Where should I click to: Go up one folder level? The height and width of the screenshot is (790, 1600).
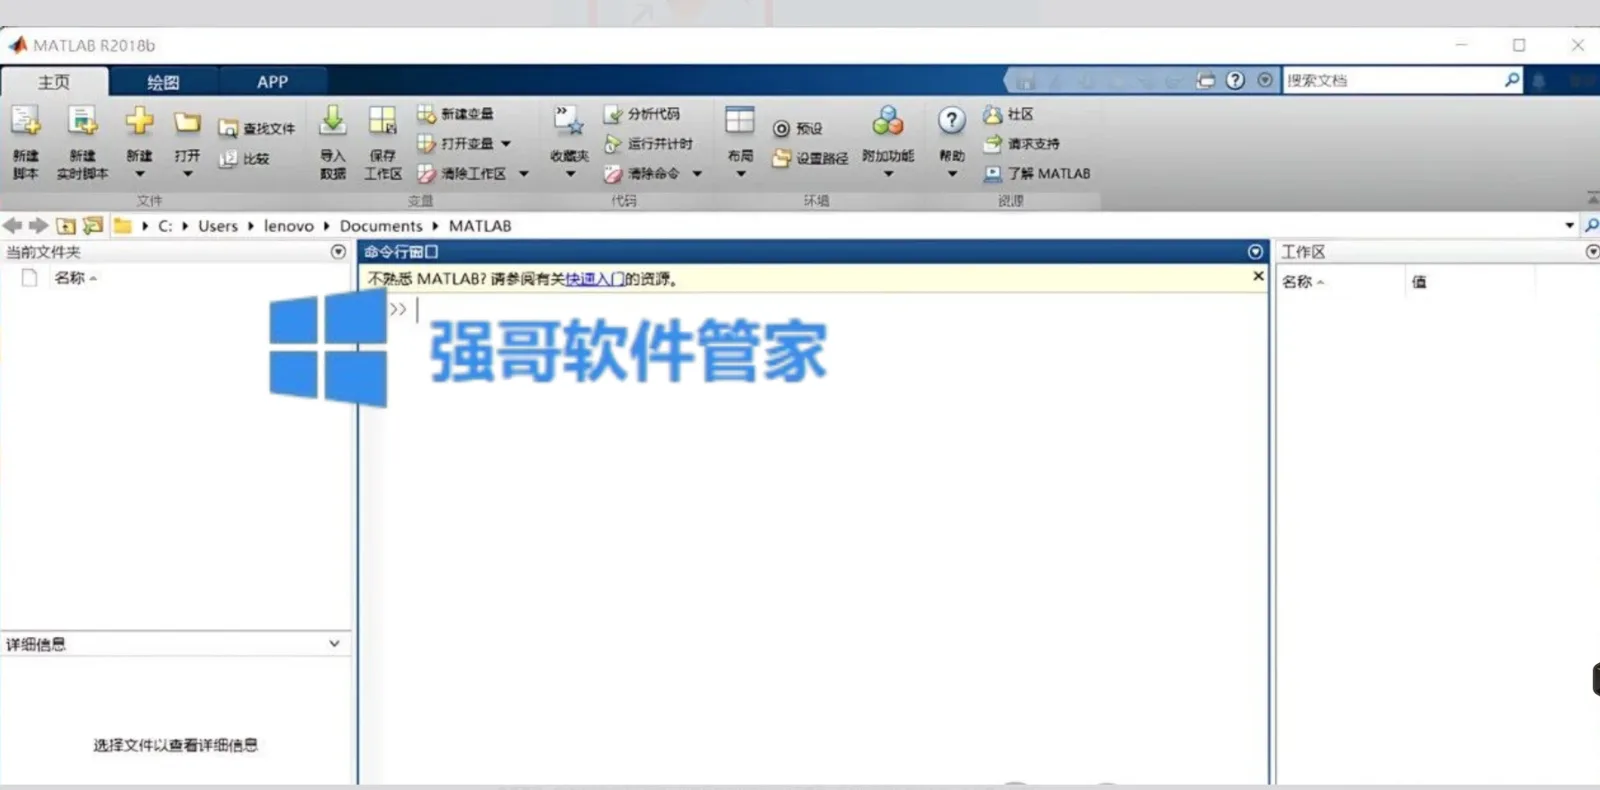point(66,226)
